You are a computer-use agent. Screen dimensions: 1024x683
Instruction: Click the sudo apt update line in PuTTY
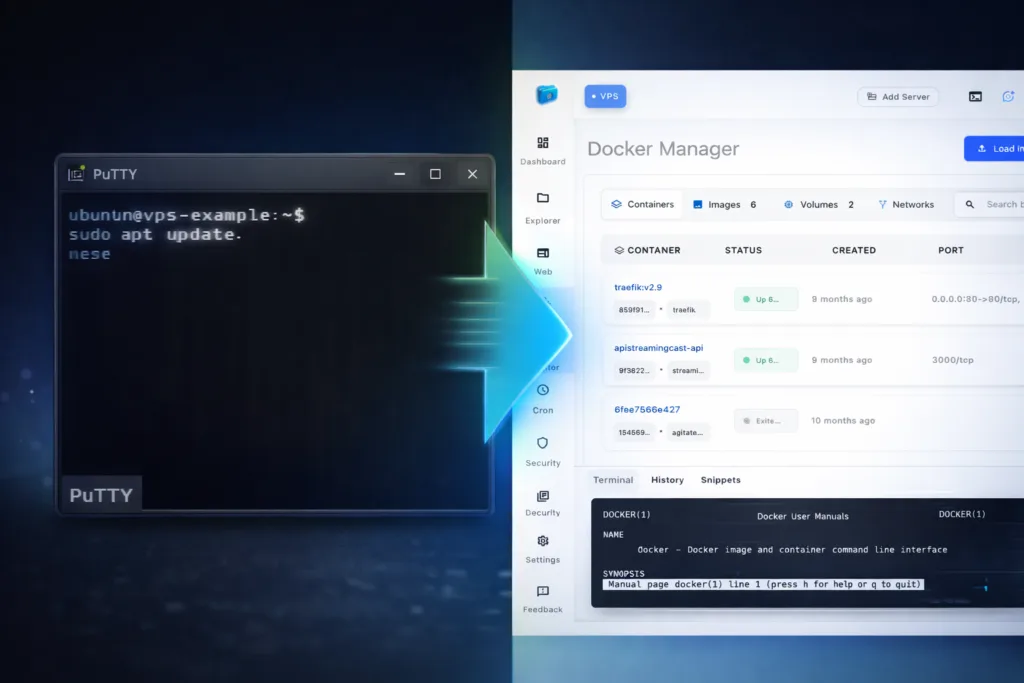click(x=155, y=234)
